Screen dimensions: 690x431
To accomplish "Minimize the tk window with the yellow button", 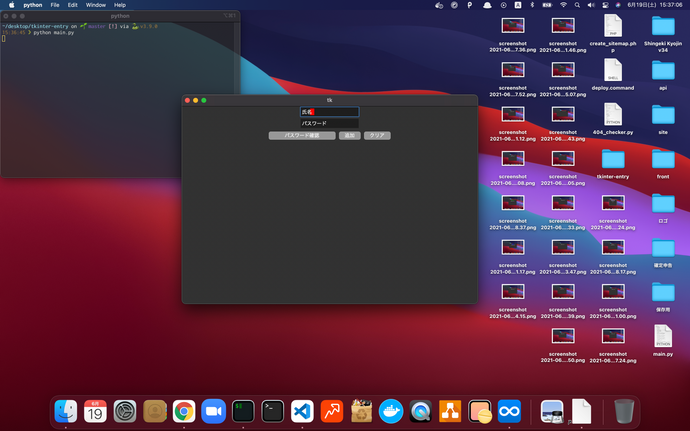I will click(195, 100).
